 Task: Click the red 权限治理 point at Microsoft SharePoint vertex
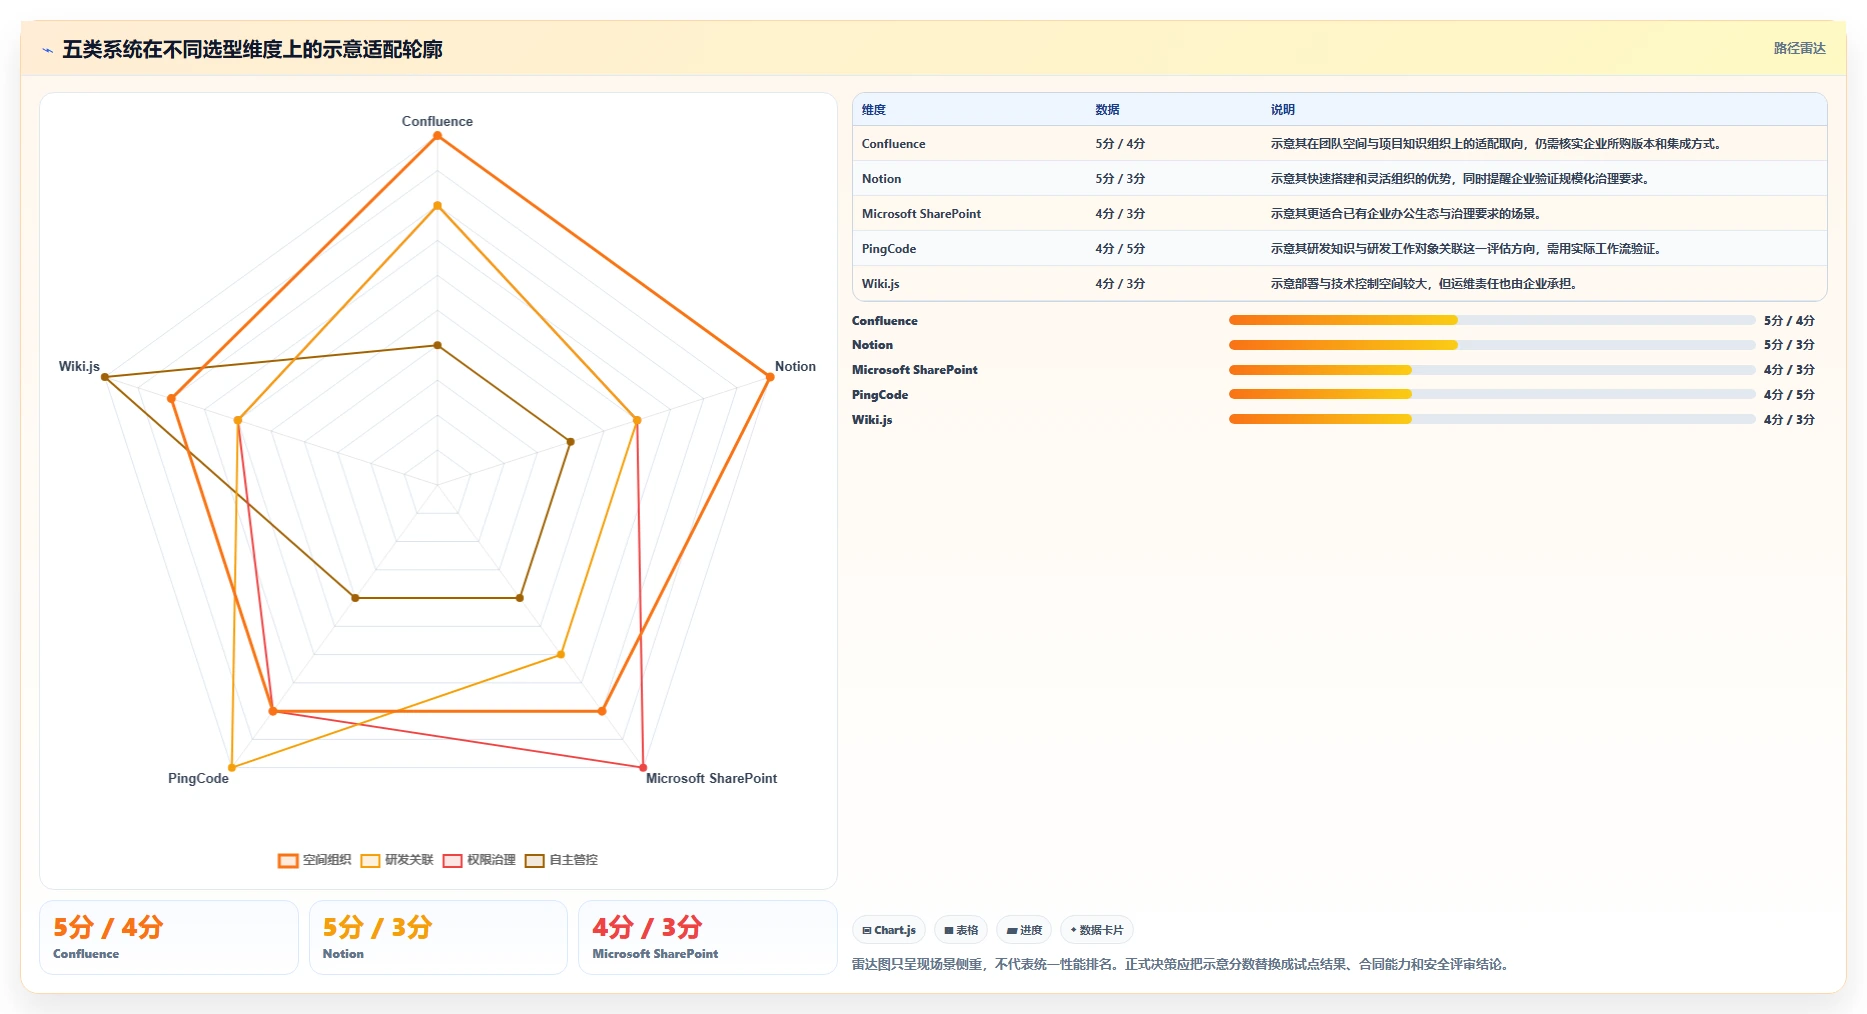tap(643, 768)
